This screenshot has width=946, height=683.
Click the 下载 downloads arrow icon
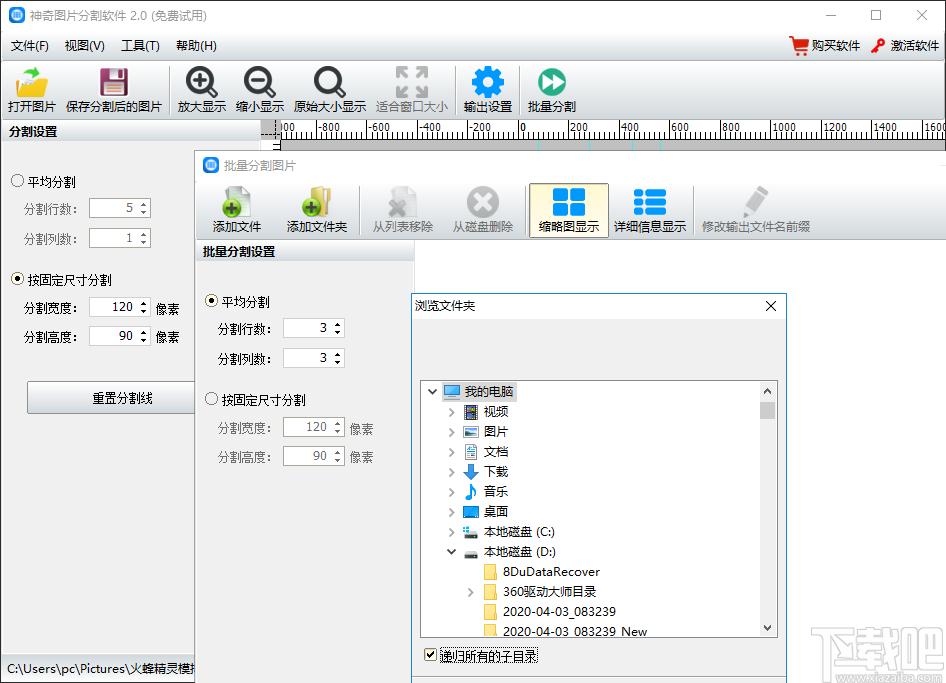471,471
